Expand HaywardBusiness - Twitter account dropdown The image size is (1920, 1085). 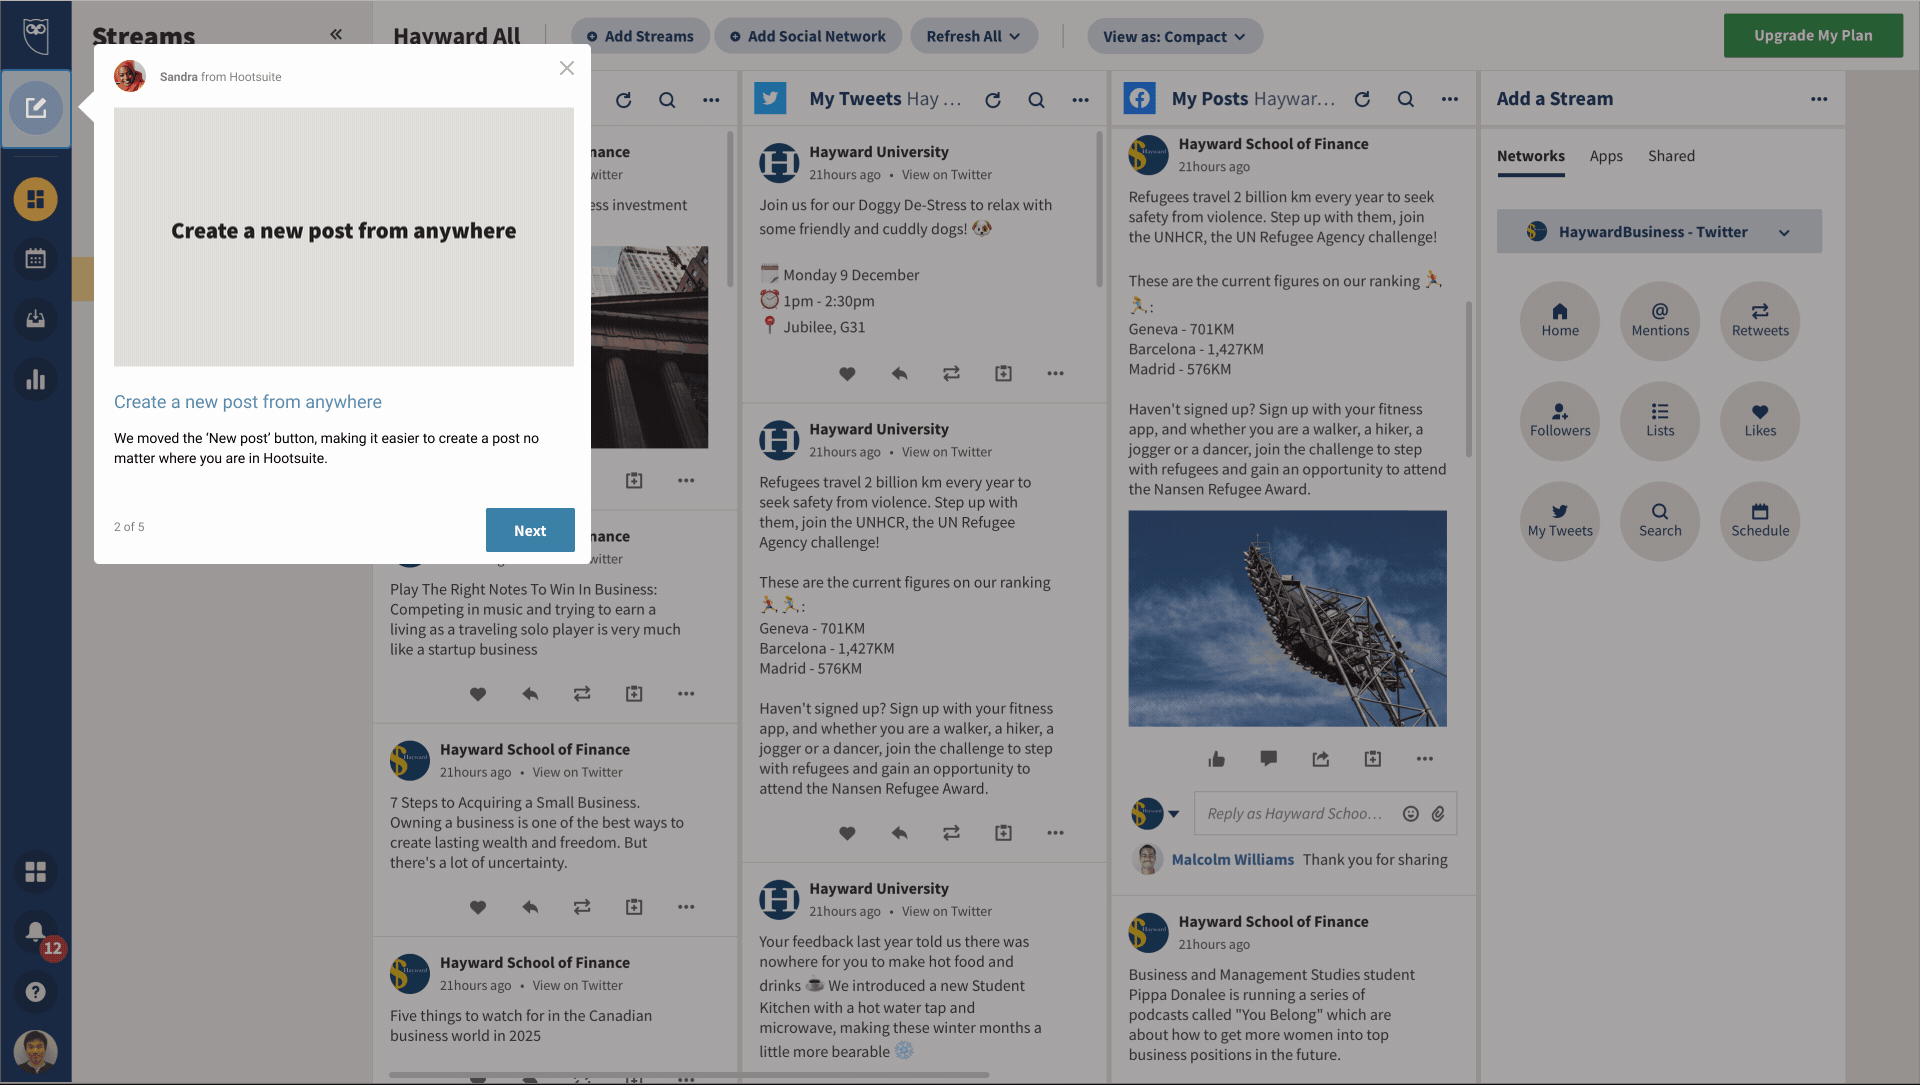coord(1659,232)
